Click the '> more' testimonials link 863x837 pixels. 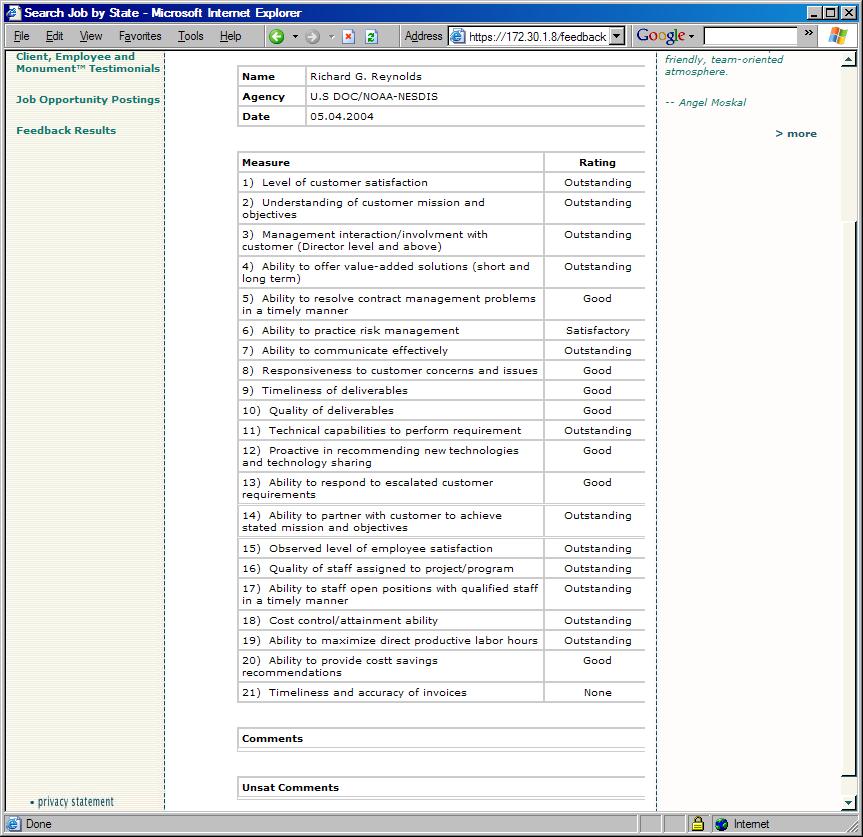pyautogui.click(x=796, y=134)
